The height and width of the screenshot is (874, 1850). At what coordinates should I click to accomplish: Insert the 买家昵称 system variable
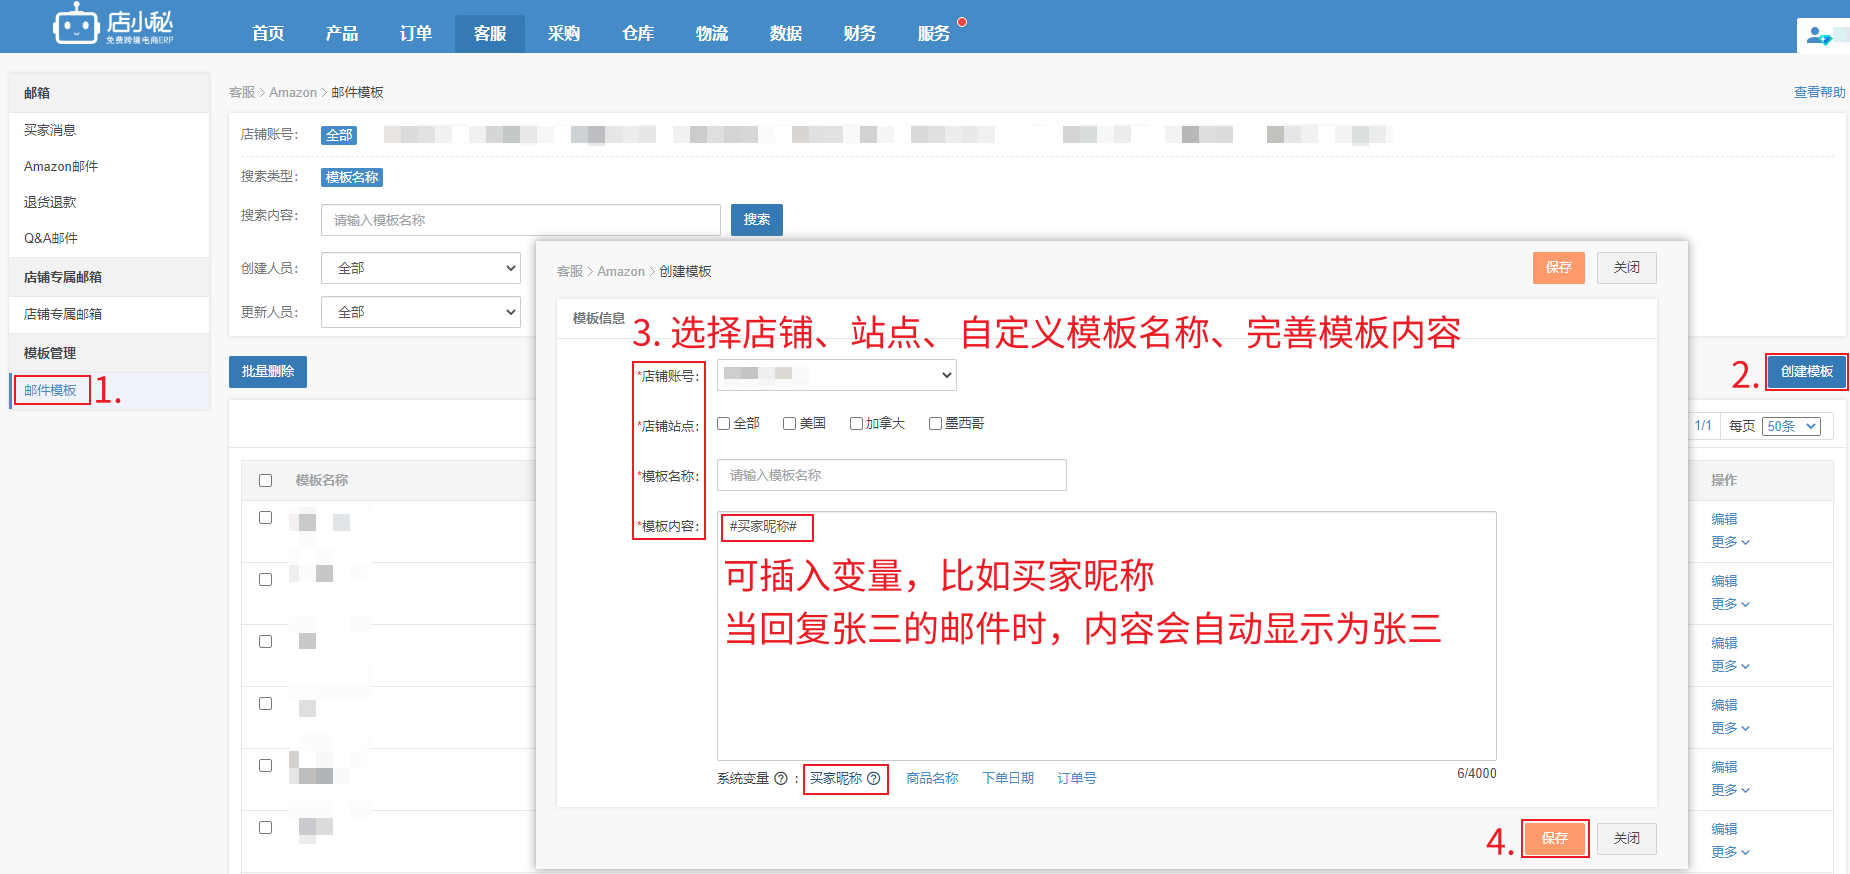pos(836,778)
